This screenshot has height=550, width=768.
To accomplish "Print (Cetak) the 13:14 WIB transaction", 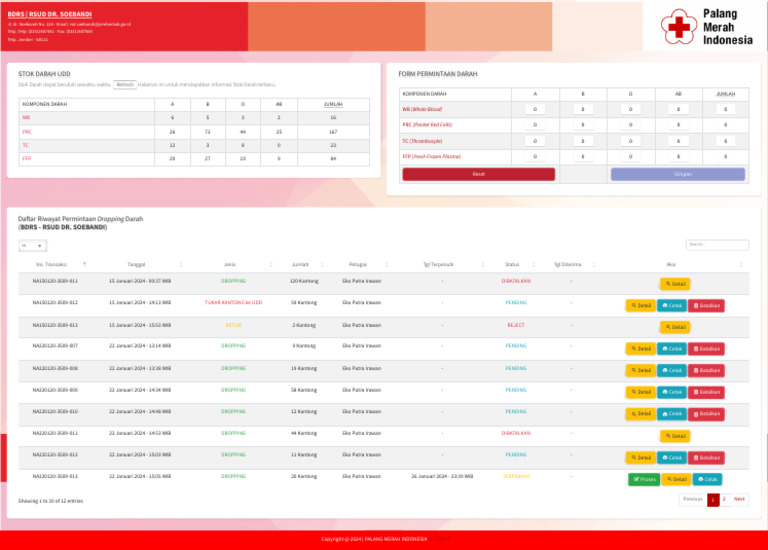I will (x=672, y=349).
